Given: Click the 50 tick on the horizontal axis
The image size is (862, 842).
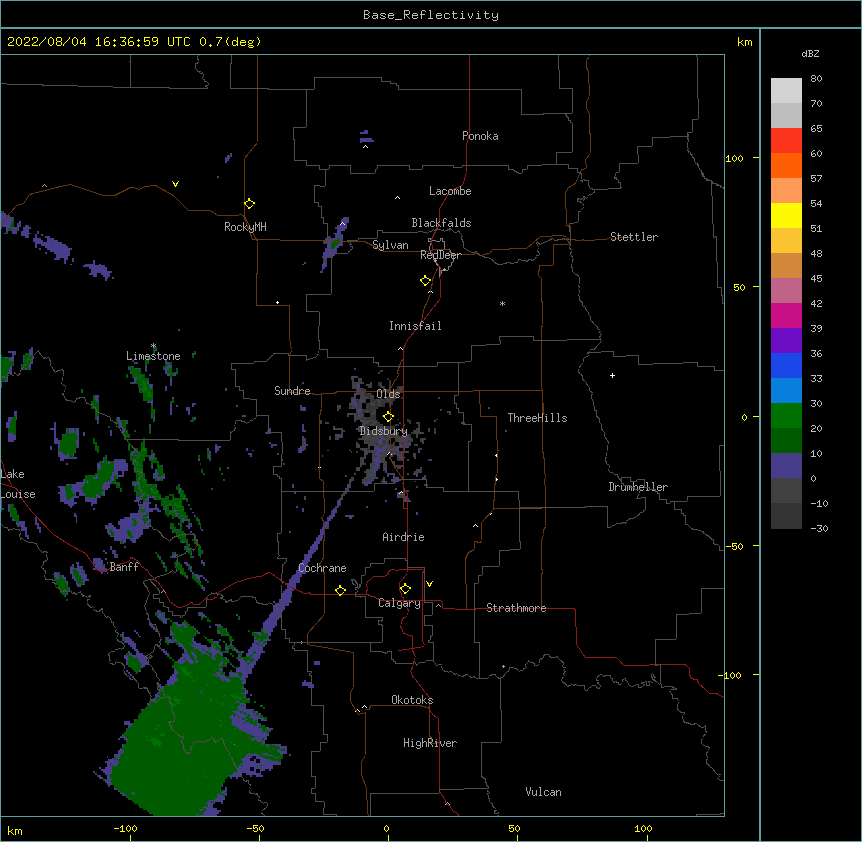Looking at the screenshot, I should (514, 828).
